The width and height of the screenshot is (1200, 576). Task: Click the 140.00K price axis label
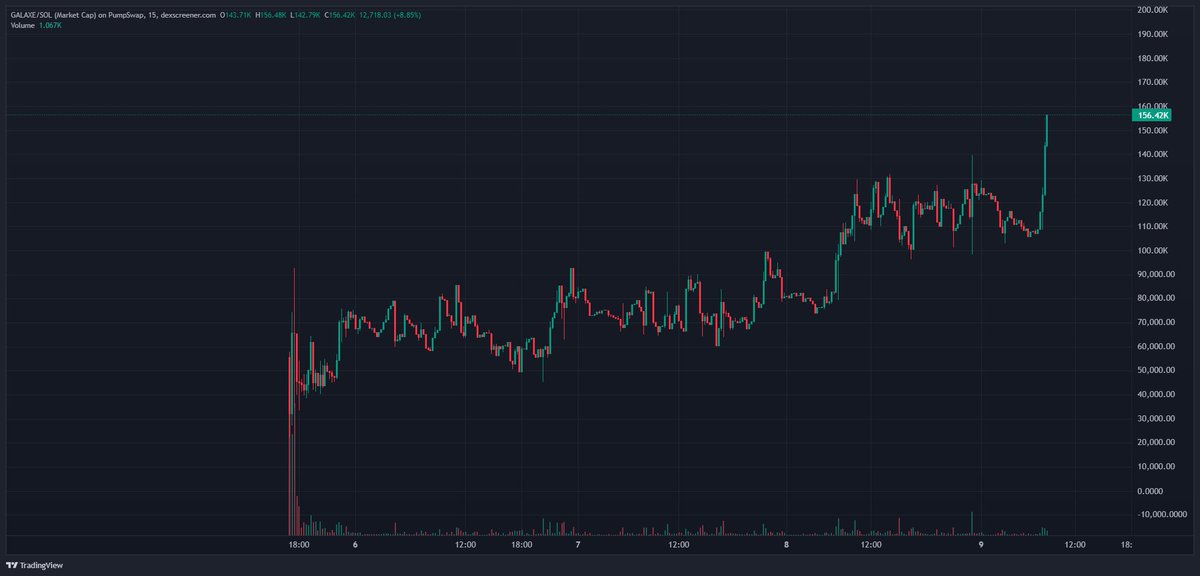tap(1153, 154)
